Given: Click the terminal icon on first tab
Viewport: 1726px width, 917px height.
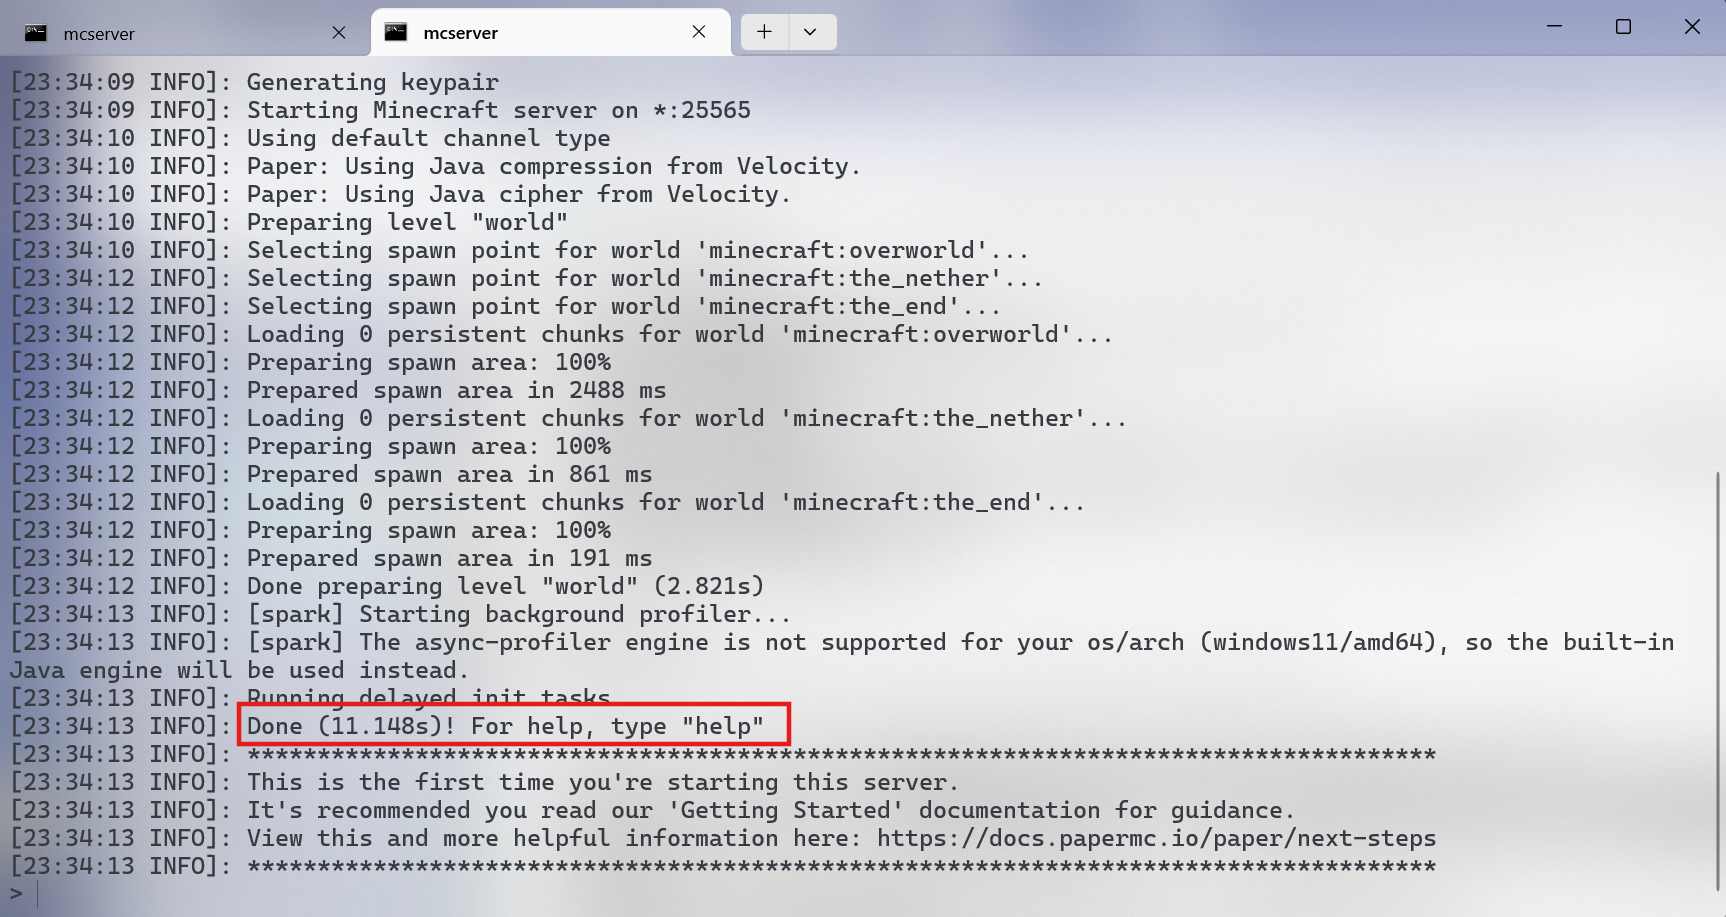Looking at the screenshot, I should pyautogui.click(x=36, y=33).
